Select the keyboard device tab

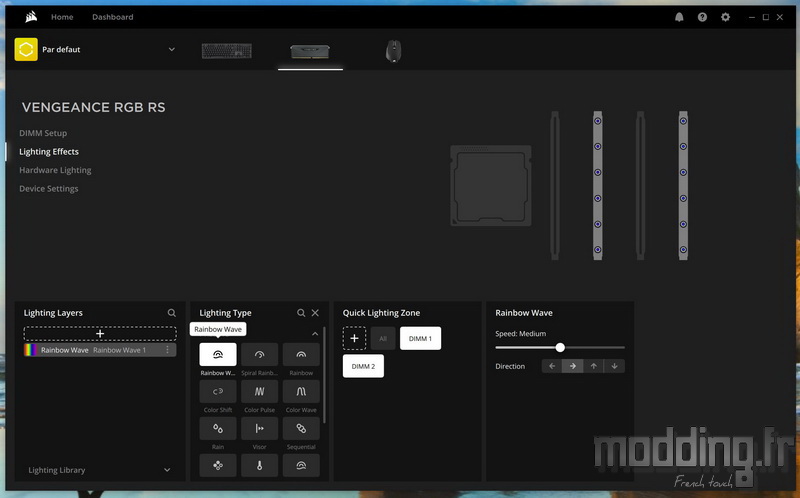point(227,51)
